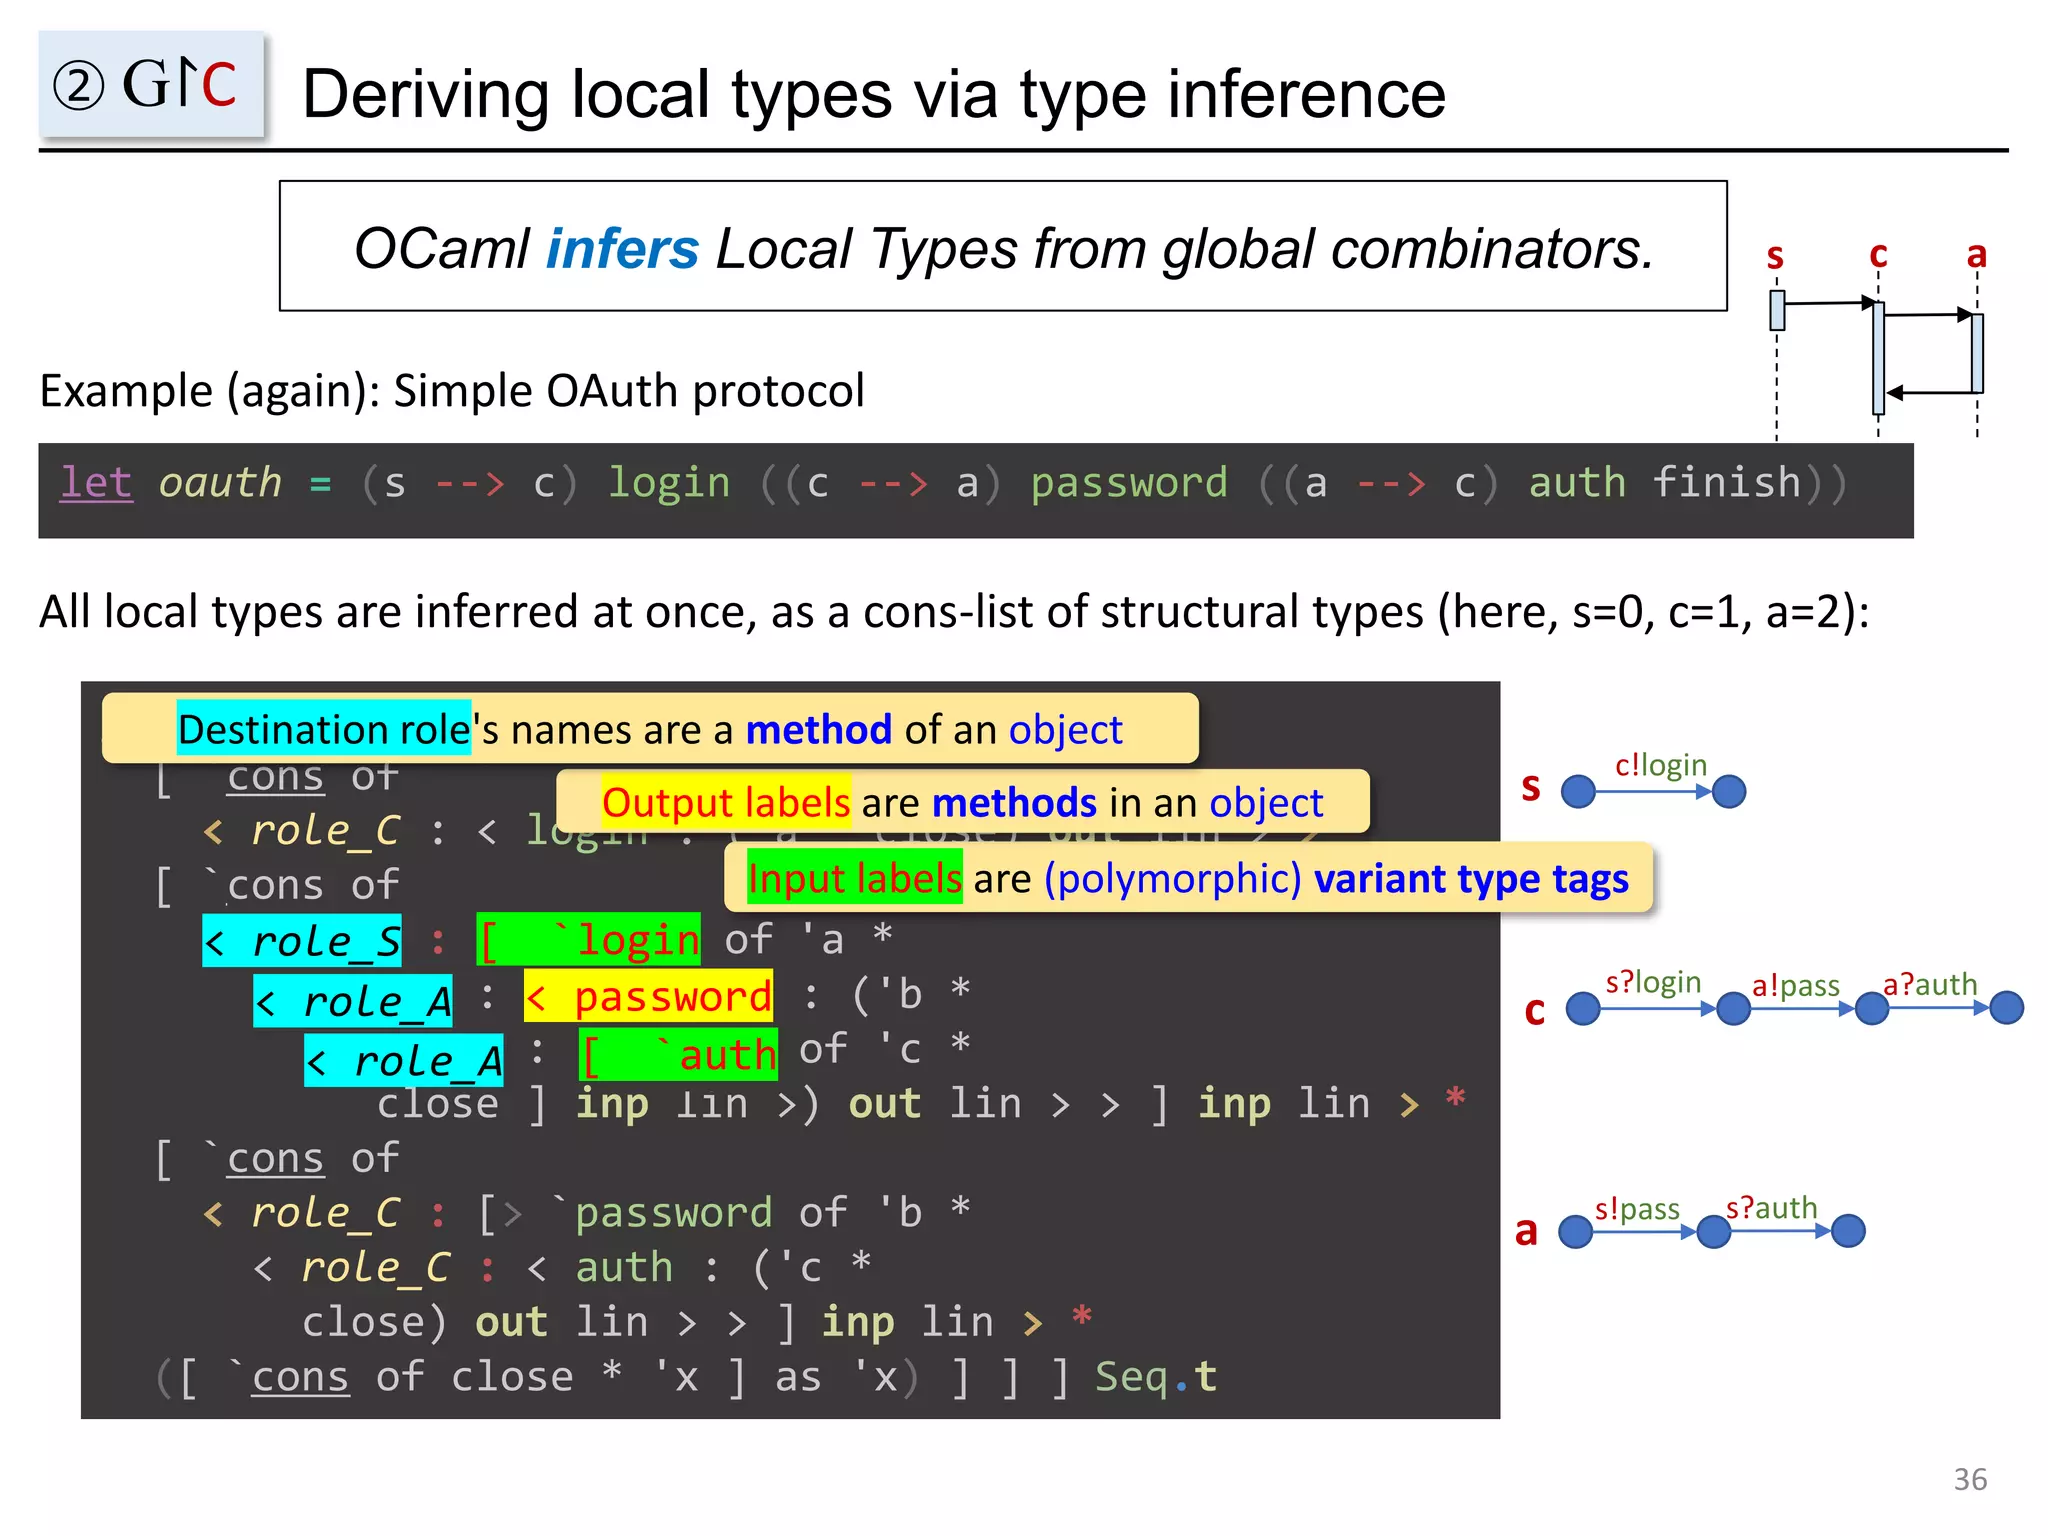Click the activation bar on lifeline a
The image size is (2048, 1536).
pyautogui.click(x=1977, y=353)
